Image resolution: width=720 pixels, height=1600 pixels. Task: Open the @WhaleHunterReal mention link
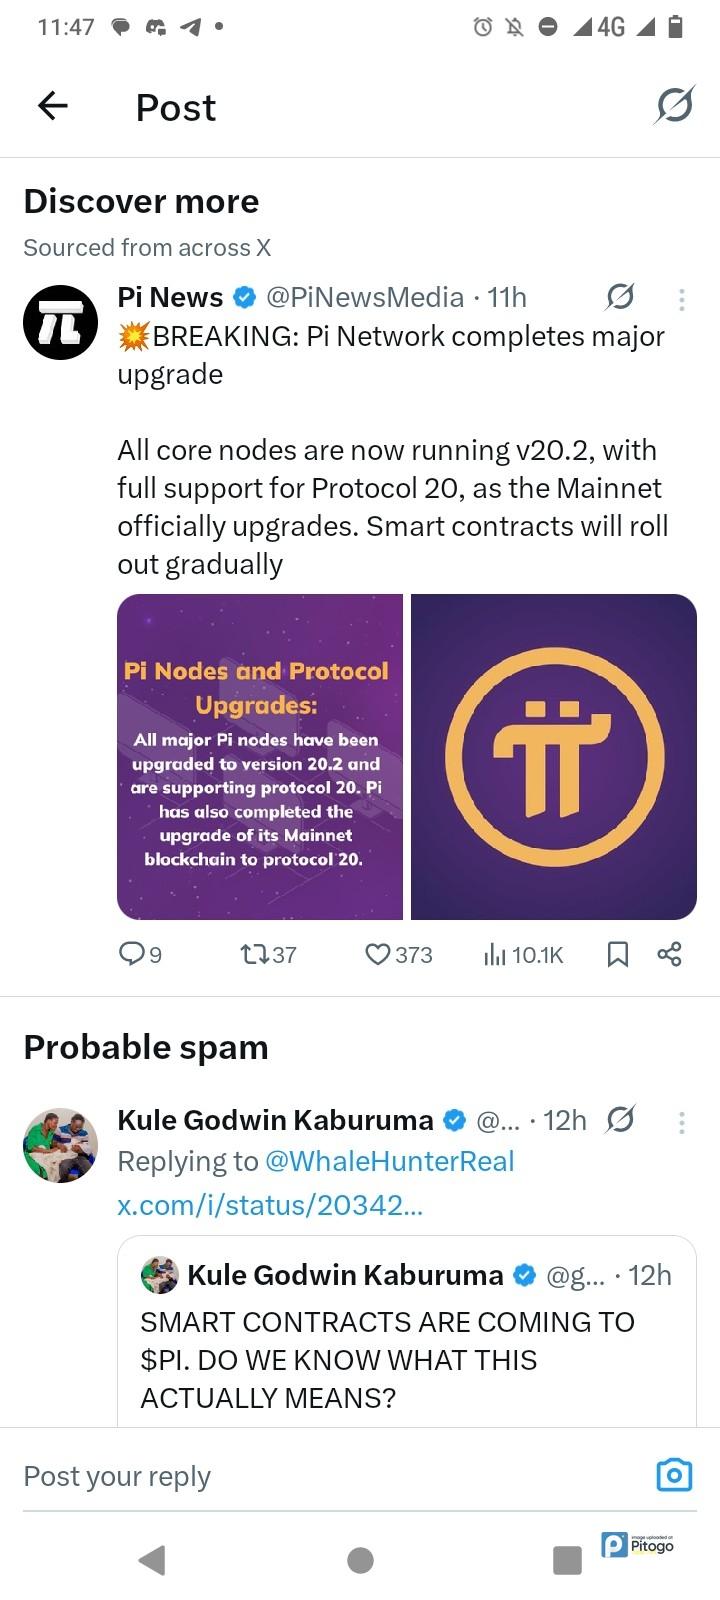click(x=389, y=1161)
